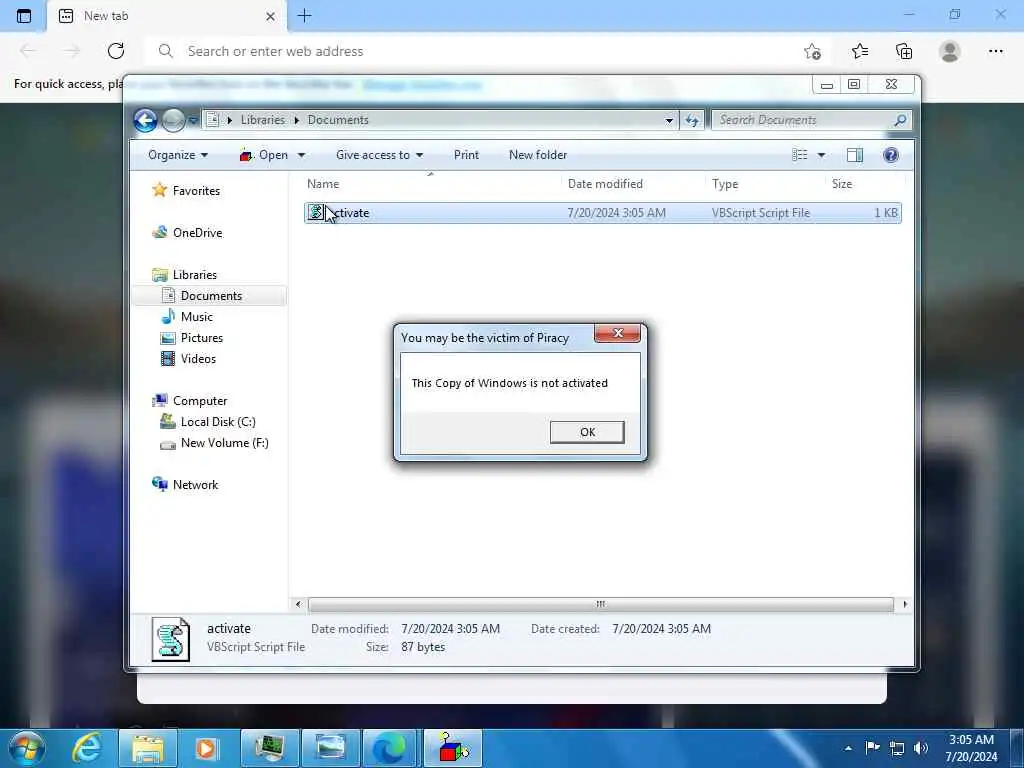Open Windows Media Player taskbar icon
This screenshot has width=1024, height=768.
click(206, 748)
